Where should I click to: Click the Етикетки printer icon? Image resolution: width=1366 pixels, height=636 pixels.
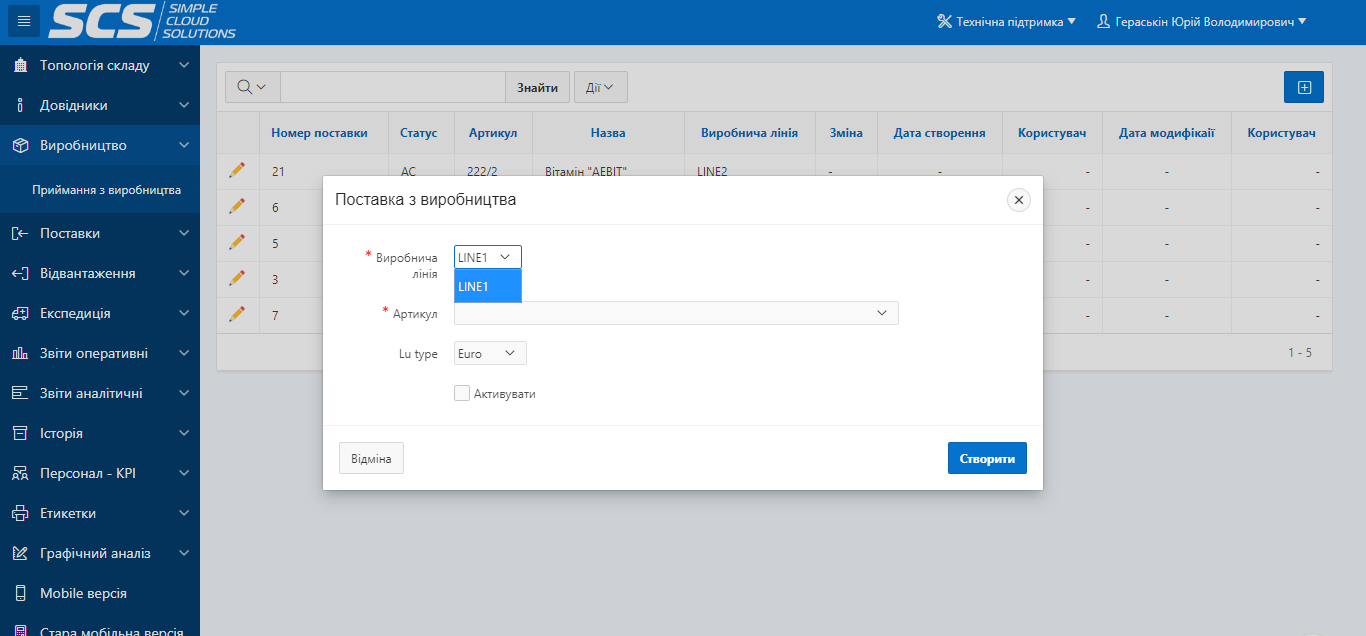click(20, 513)
